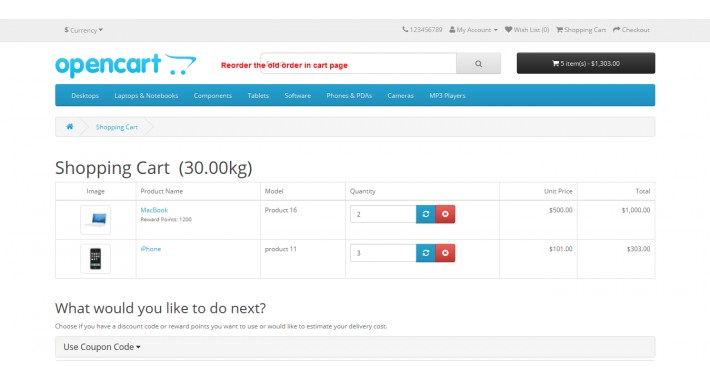710x380 pixels.
Task: Click the MacBook total $1,000.00
Action: point(636,210)
